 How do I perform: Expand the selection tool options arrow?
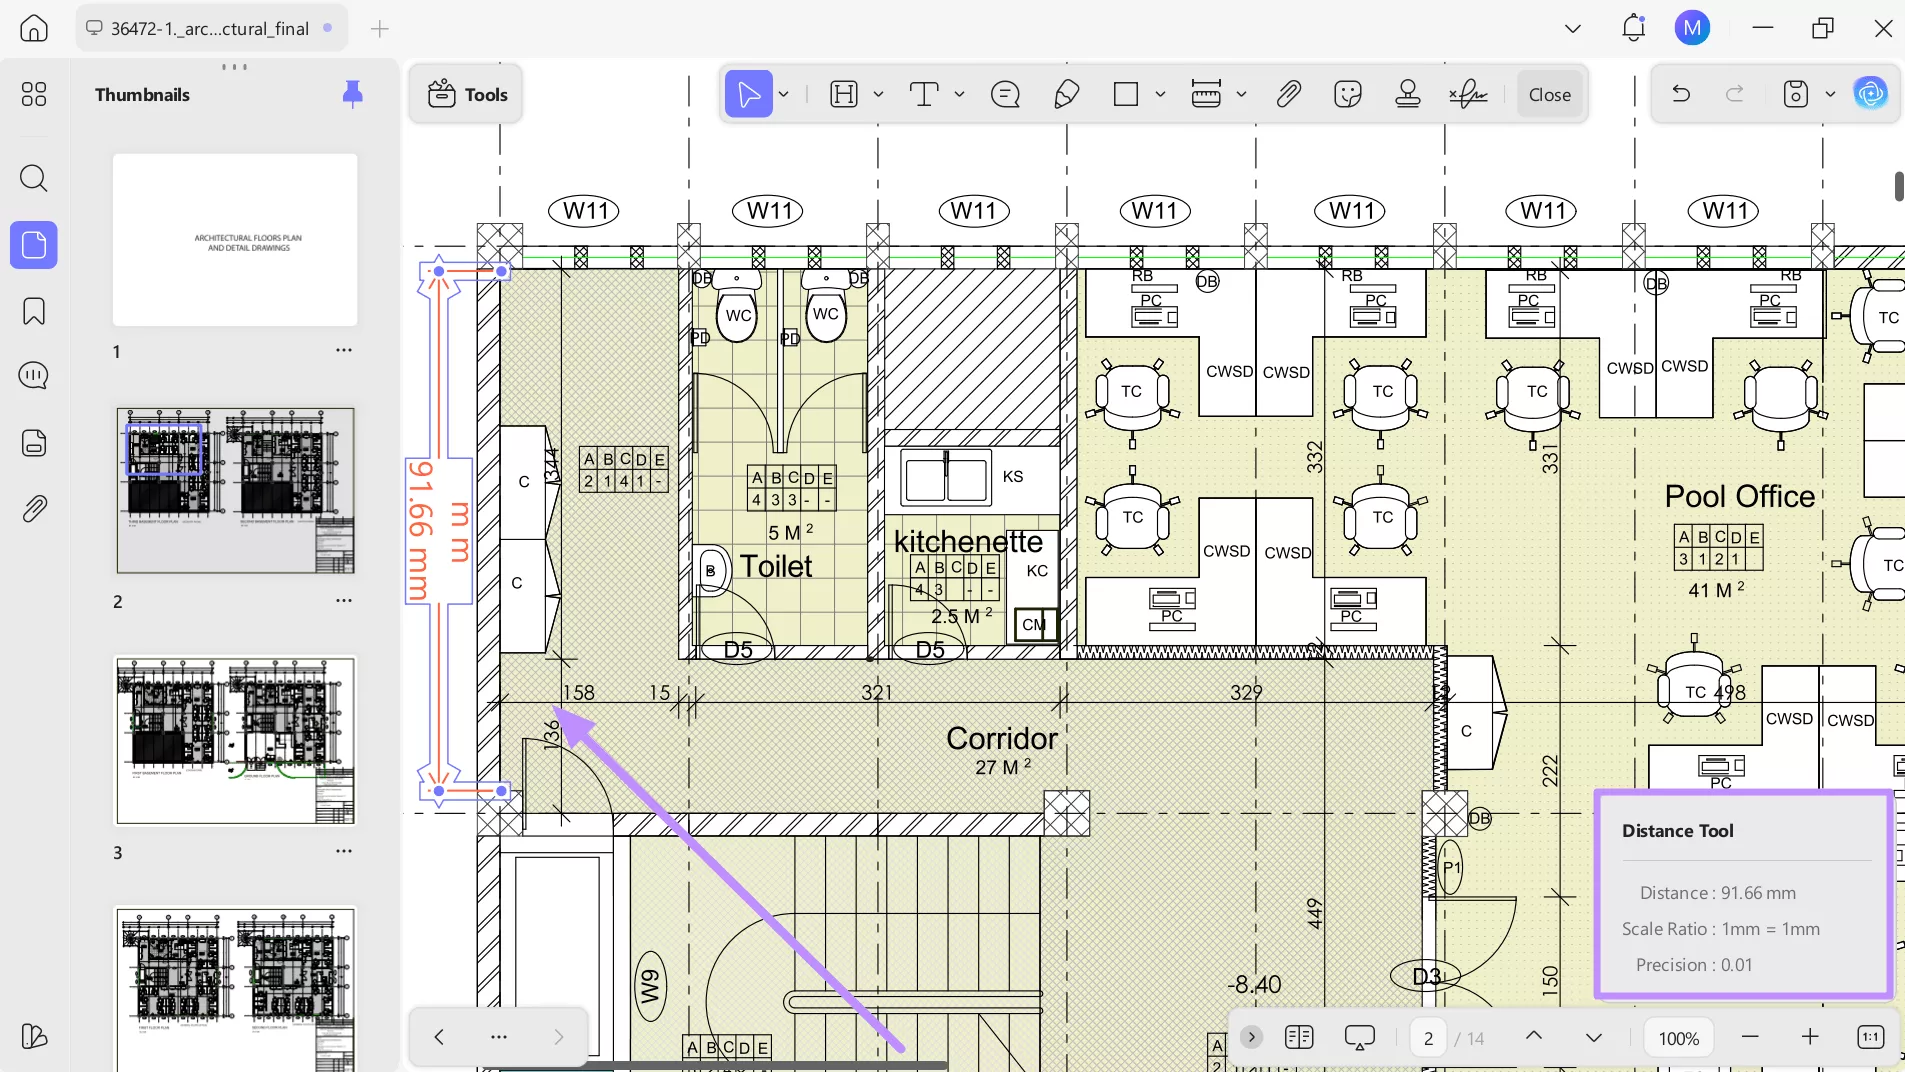point(784,94)
